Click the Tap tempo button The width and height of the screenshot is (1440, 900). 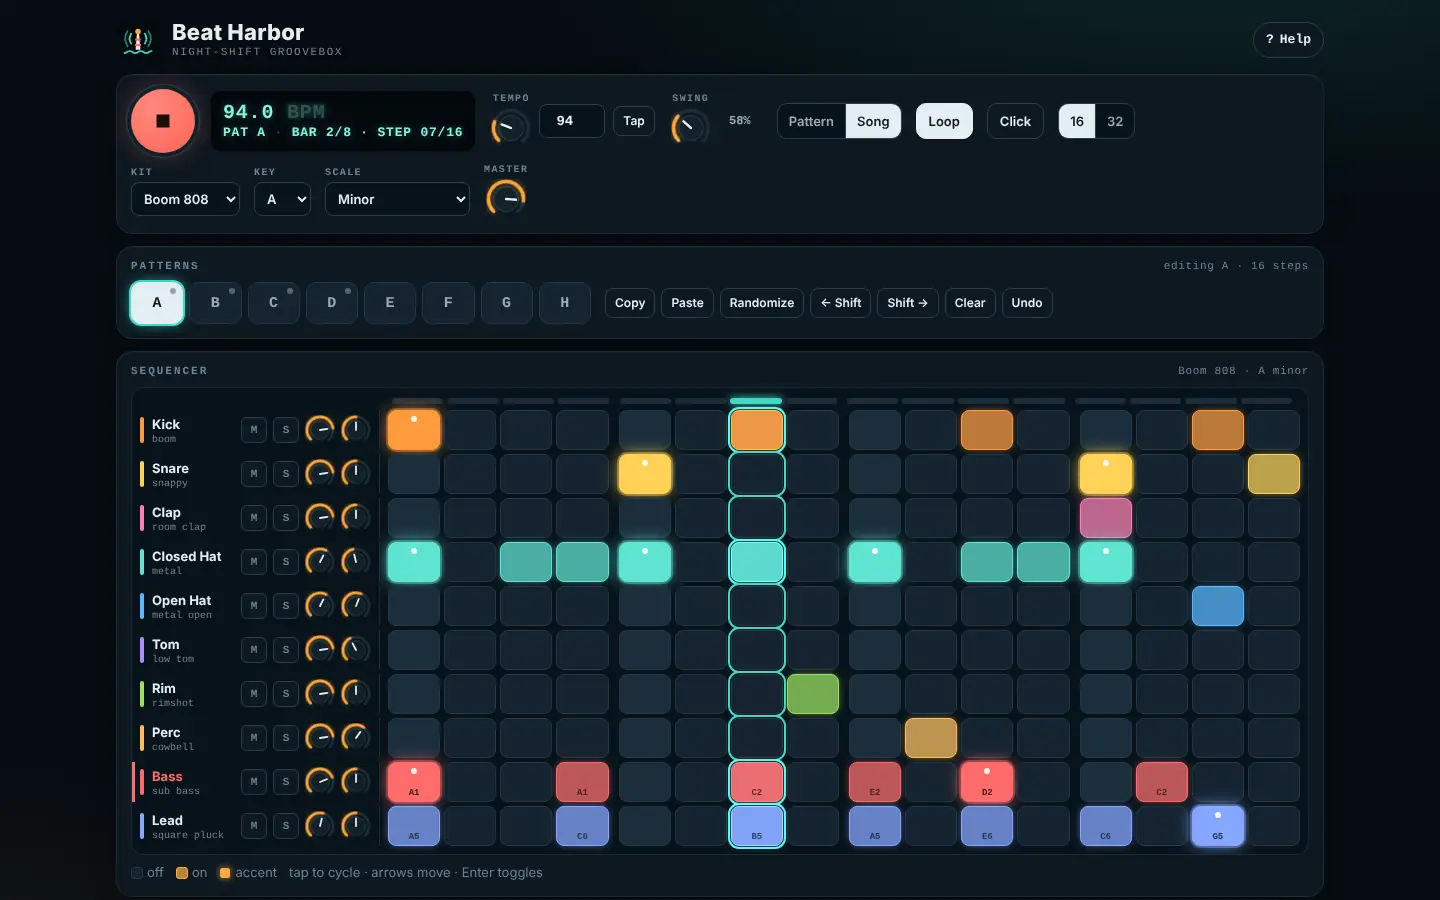click(x=634, y=121)
